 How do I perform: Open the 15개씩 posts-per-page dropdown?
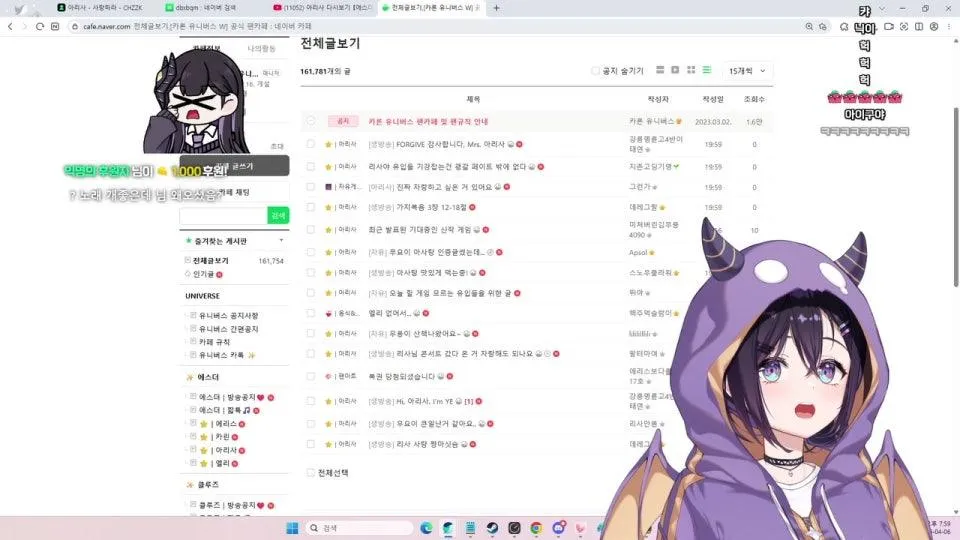[747, 71]
